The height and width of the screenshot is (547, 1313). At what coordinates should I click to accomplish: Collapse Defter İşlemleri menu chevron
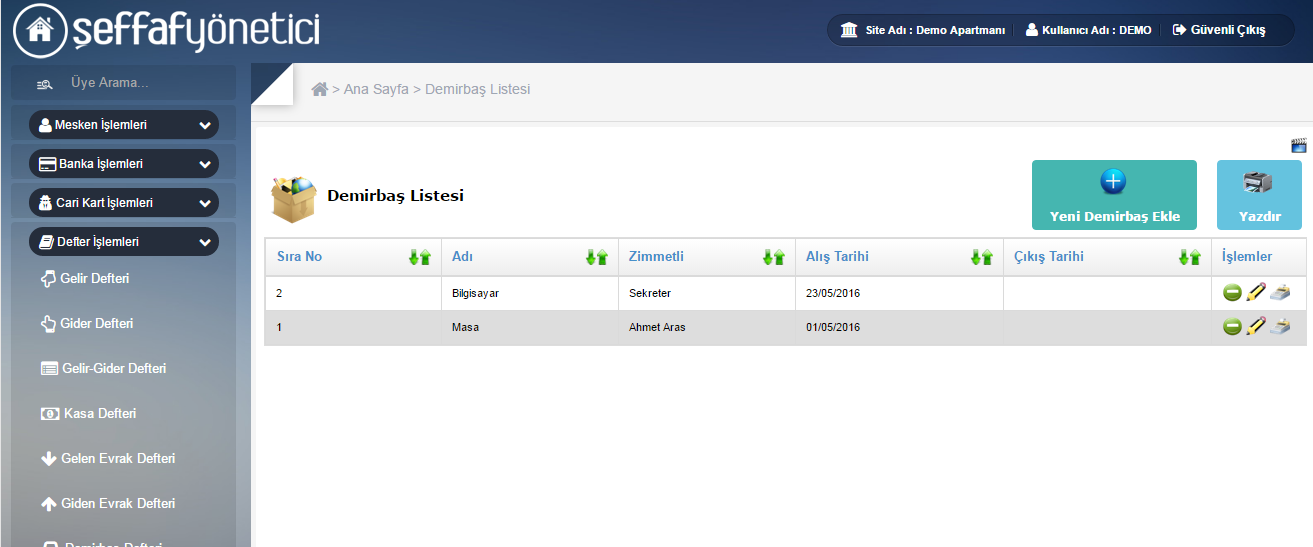tap(205, 242)
